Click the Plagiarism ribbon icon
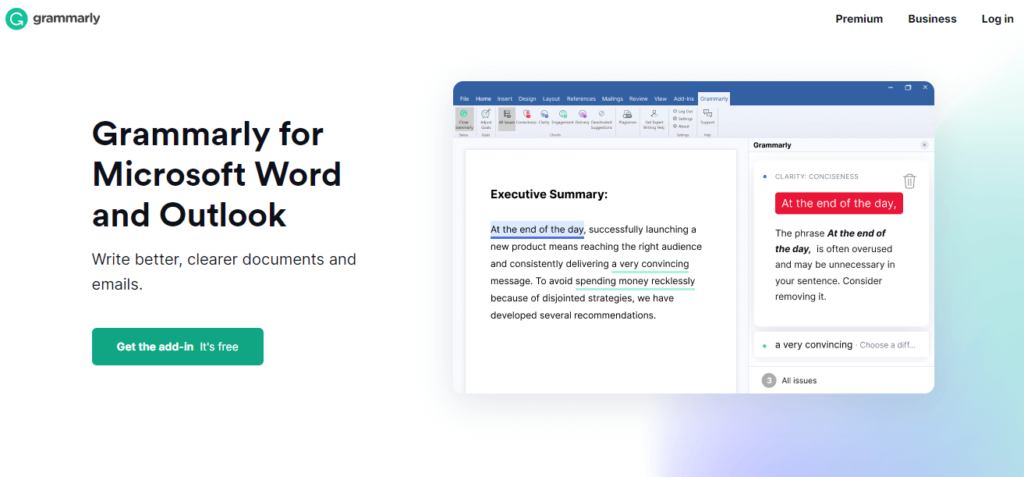1024x477 pixels. (x=628, y=117)
